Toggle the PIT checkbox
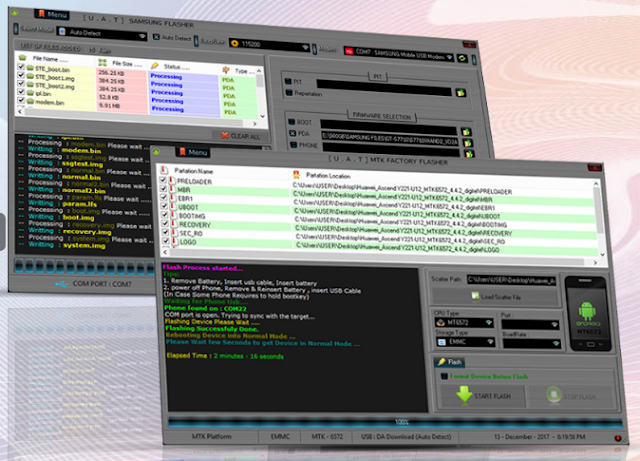 click(288, 81)
